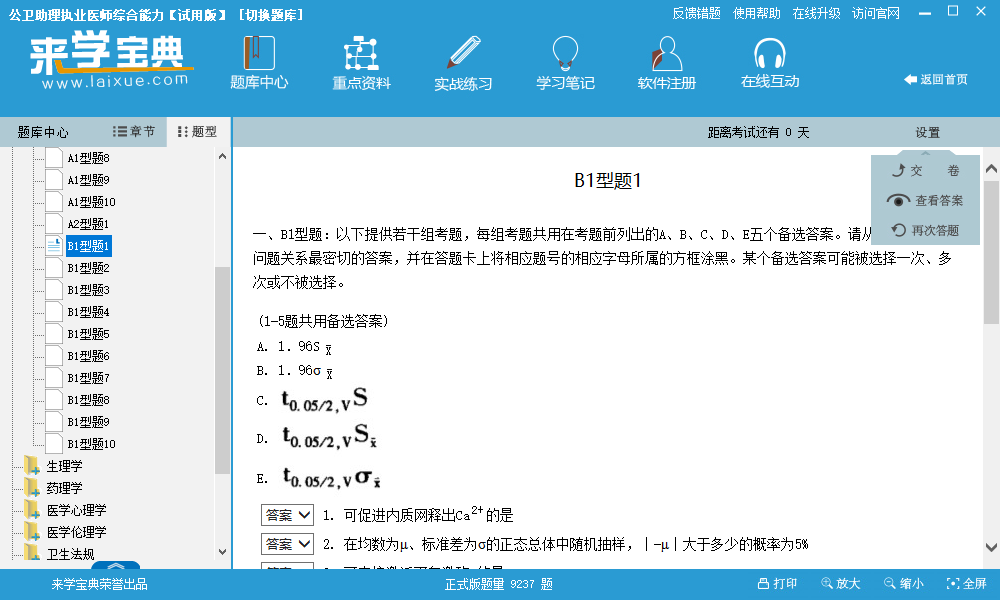Open 软件注册 user icon
The height and width of the screenshot is (600, 1000).
pyautogui.click(x=667, y=53)
